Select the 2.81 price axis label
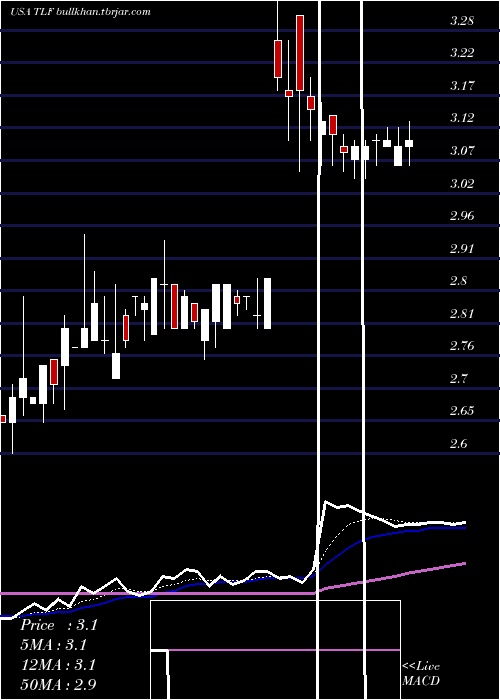The width and height of the screenshot is (500, 700). 462,313
